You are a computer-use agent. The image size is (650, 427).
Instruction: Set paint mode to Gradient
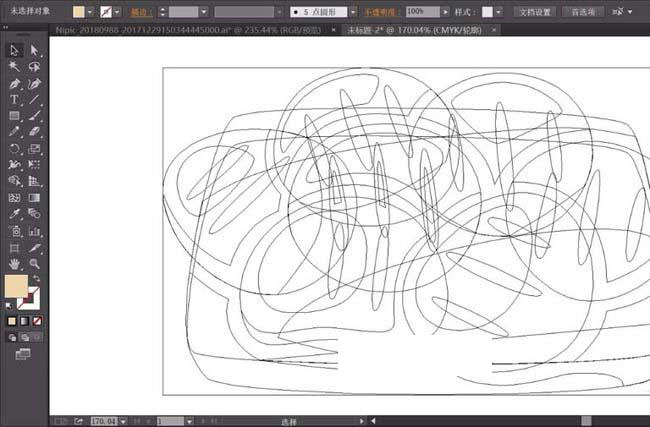click(24, 321)
